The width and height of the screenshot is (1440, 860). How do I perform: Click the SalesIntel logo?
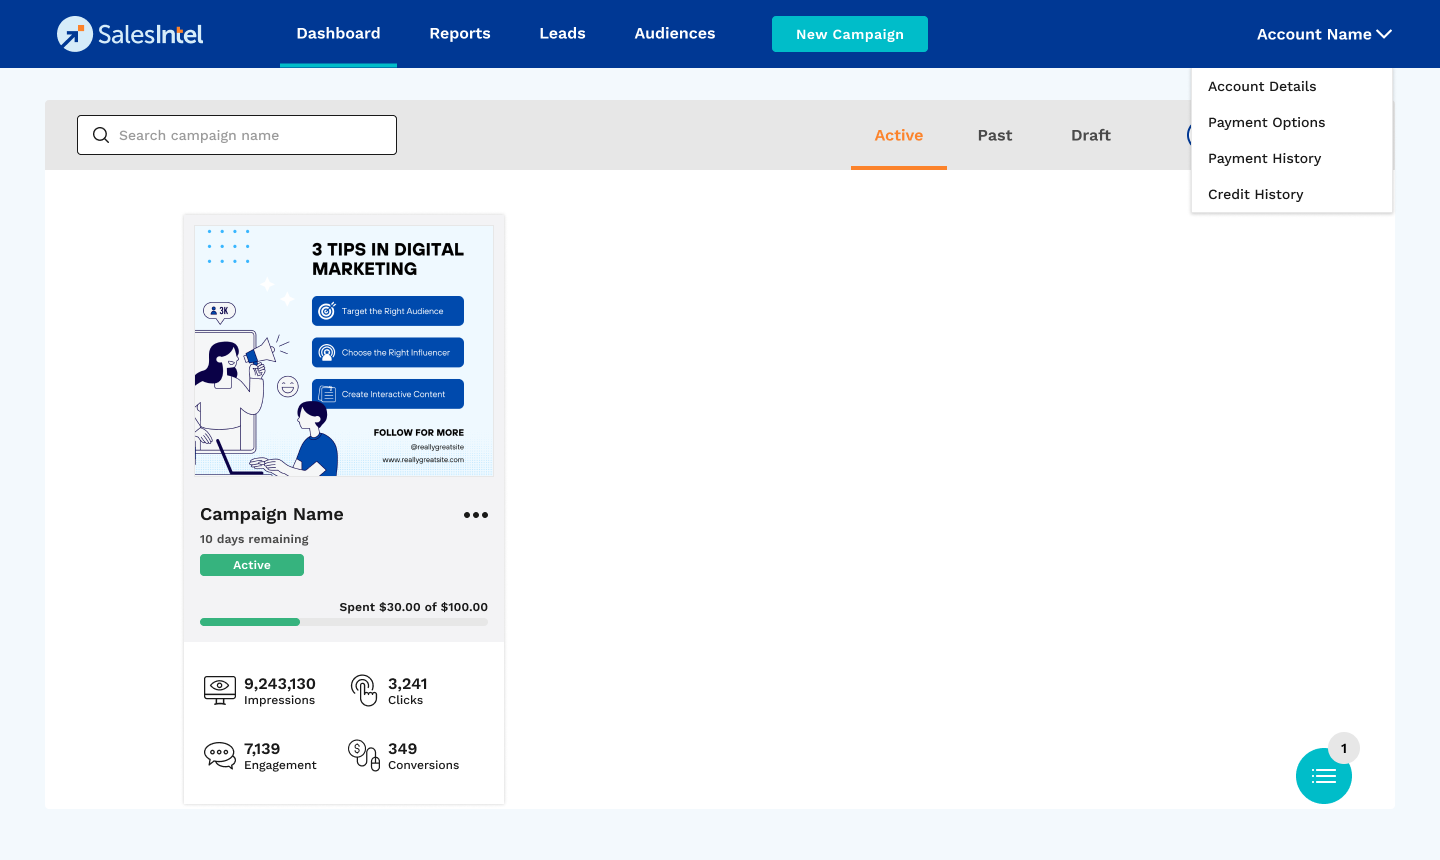click(130, 34)
